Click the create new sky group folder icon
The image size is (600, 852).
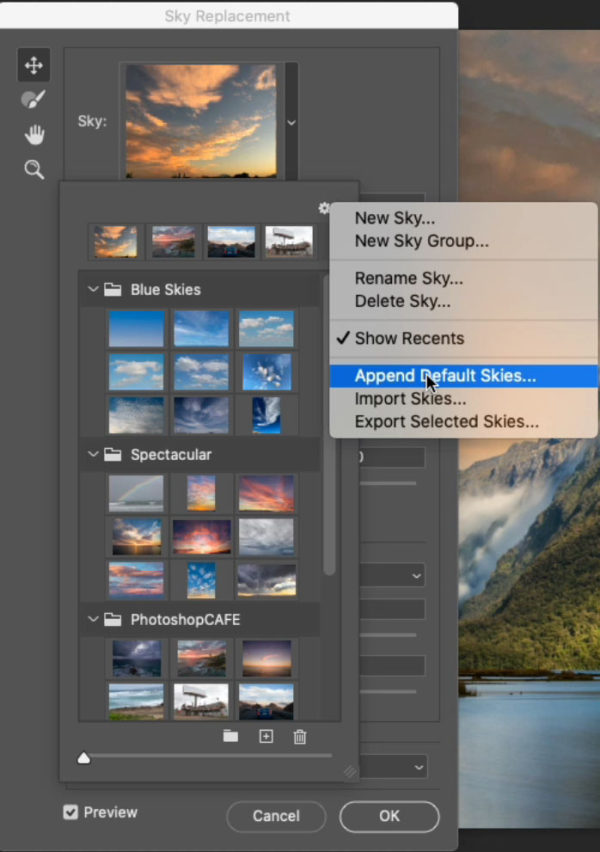[230, 736]
